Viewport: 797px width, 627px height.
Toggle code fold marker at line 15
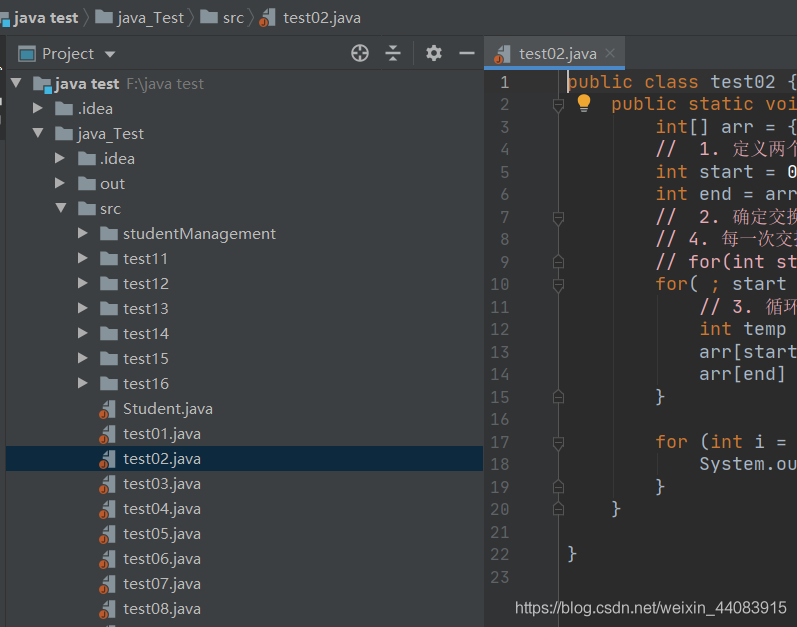(558, 397)
